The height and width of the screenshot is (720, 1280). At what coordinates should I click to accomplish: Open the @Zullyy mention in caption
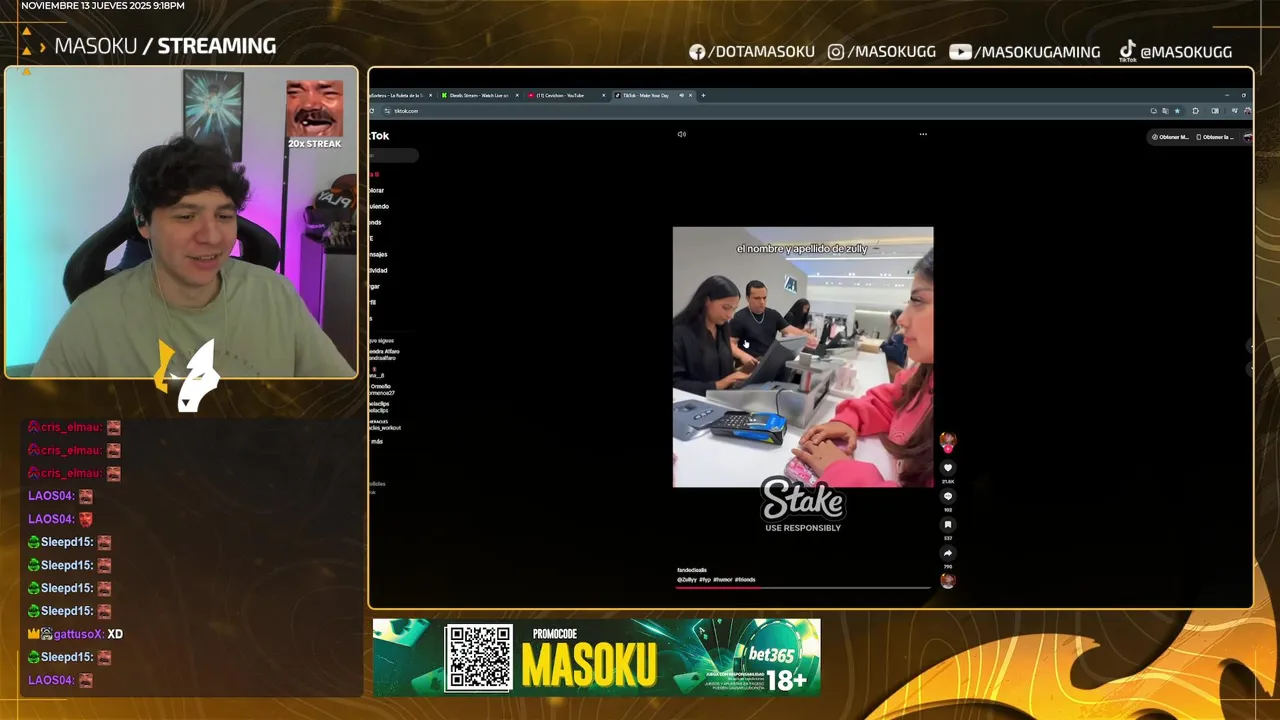[686, 580]
